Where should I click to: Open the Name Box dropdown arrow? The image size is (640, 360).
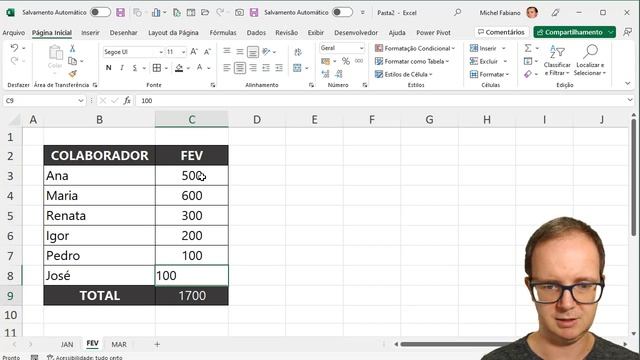click(81, 100)
